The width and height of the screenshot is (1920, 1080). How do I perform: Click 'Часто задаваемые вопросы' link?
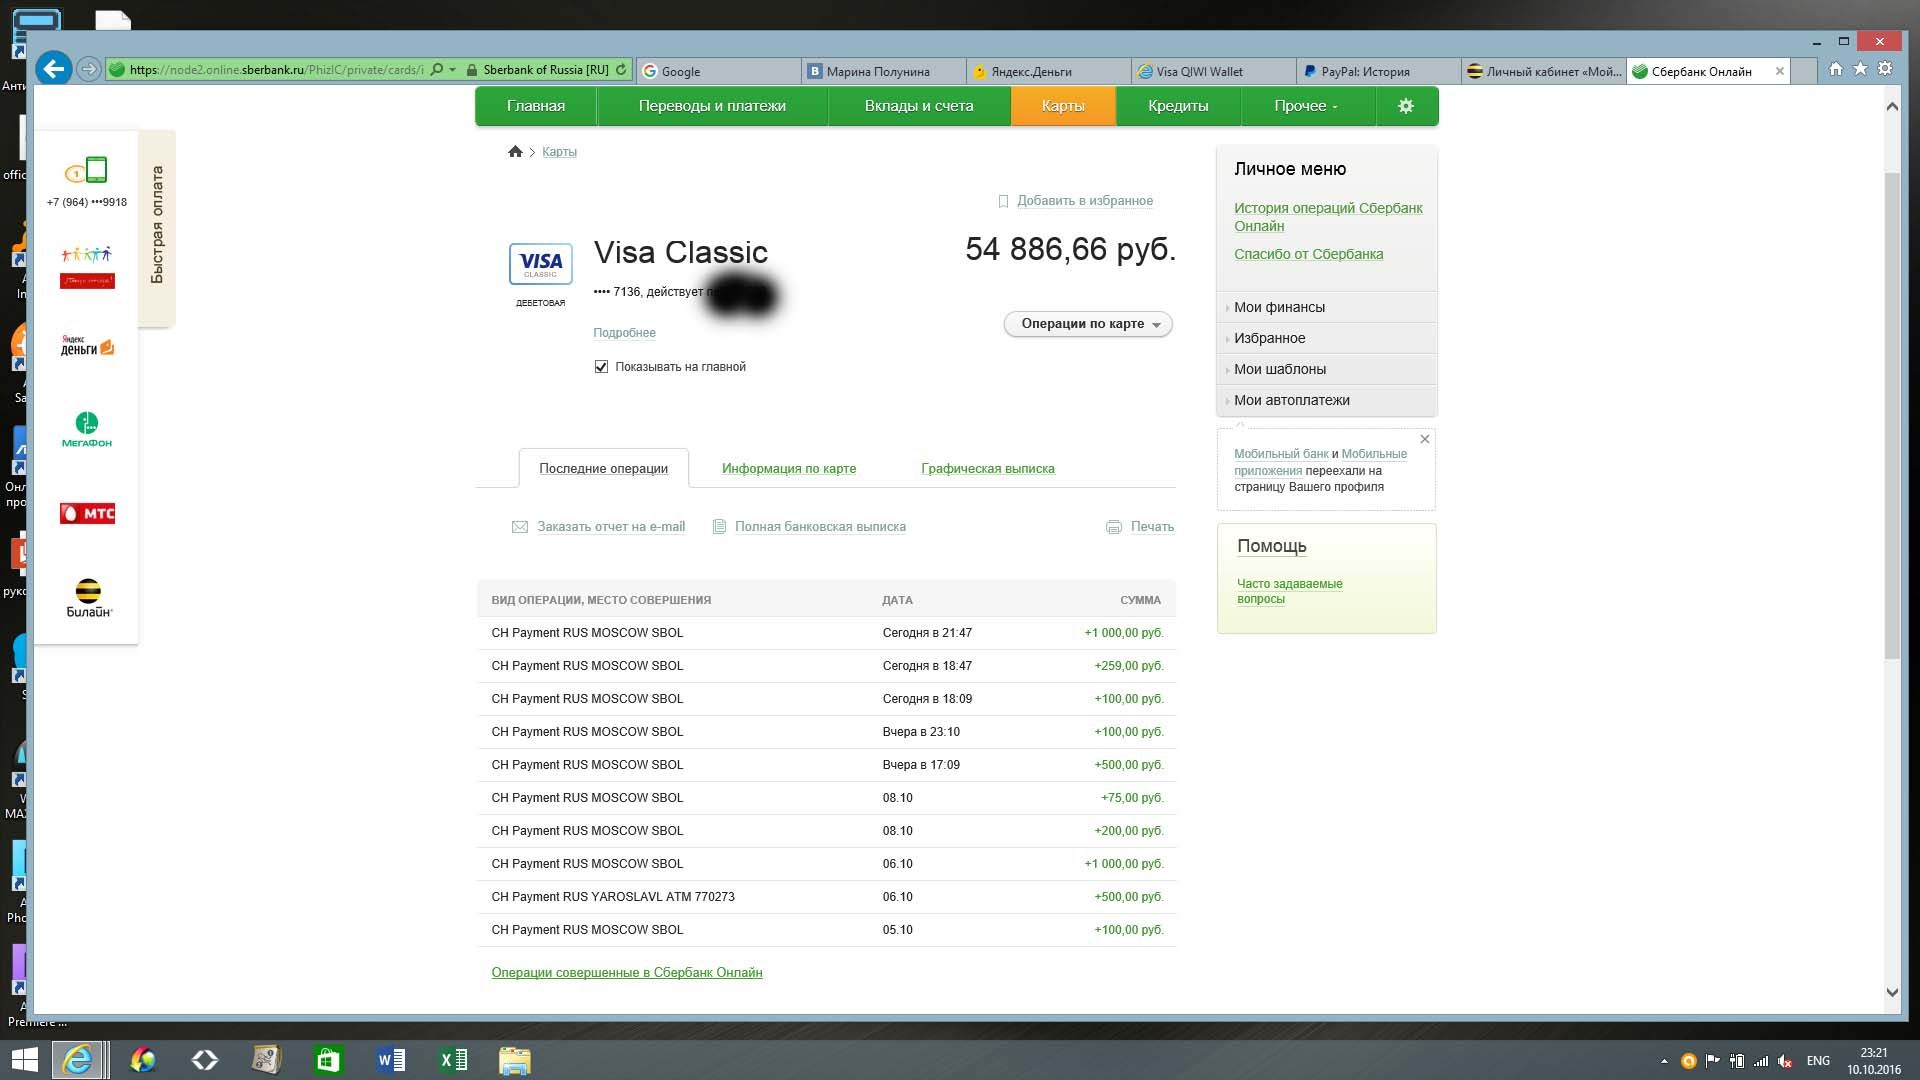(x=1289, y=591)
